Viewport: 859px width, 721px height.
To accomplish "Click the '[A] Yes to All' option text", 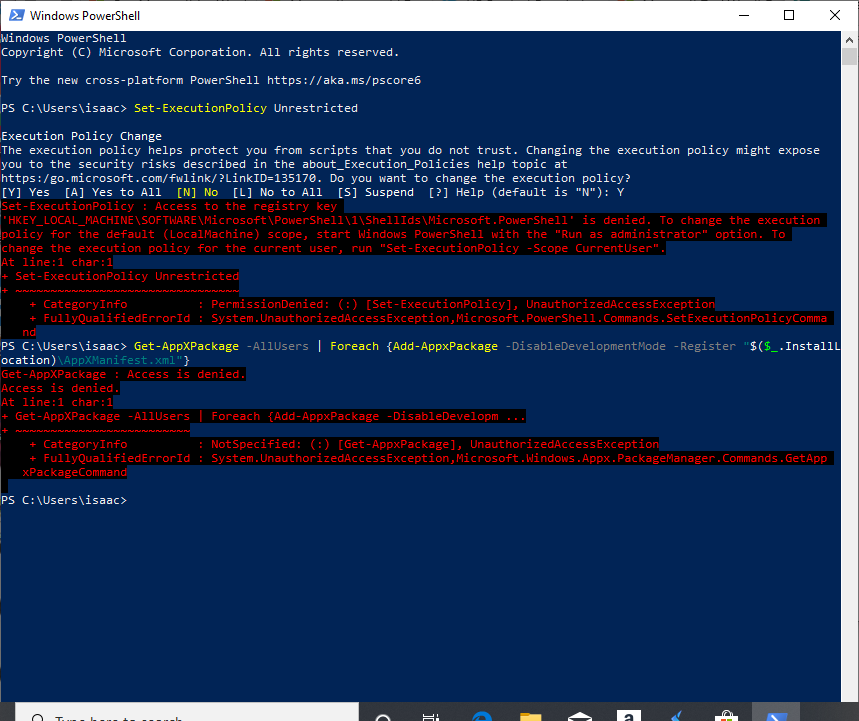I will coord(113,192).
